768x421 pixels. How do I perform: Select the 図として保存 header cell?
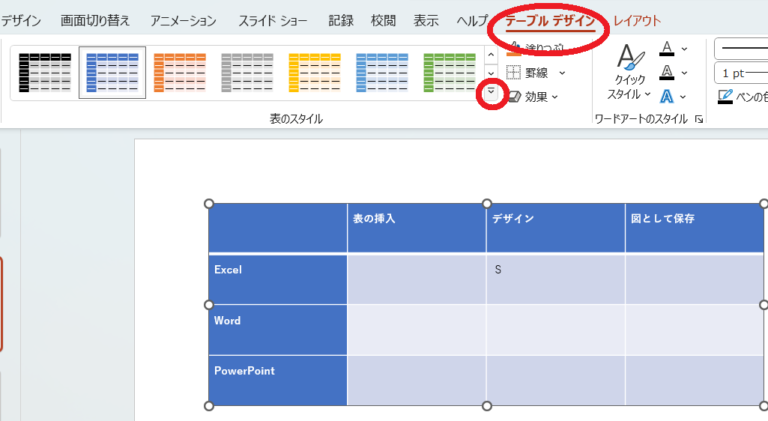(x=695, y=228)
